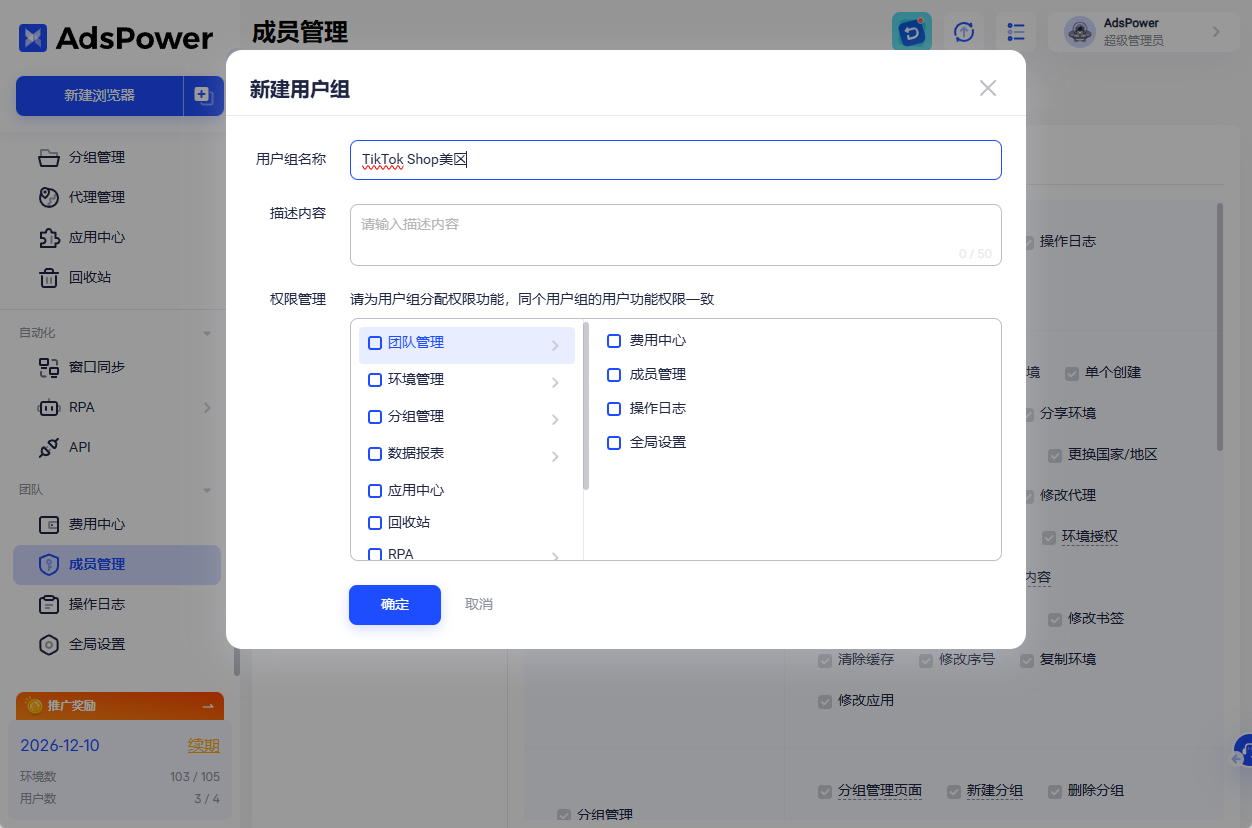The height and width of the screenshot is (828, 1252).
Task: Close the 新建用户组 dialog
Action: 988,88
